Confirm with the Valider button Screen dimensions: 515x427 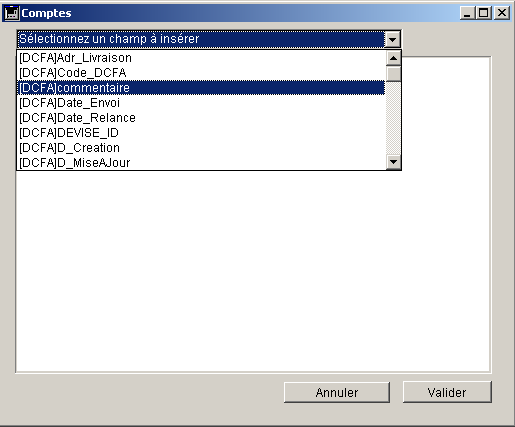pos(447,392)
